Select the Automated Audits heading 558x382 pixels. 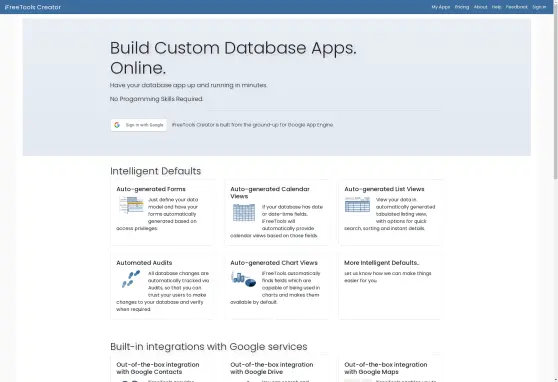pos(144,263)
